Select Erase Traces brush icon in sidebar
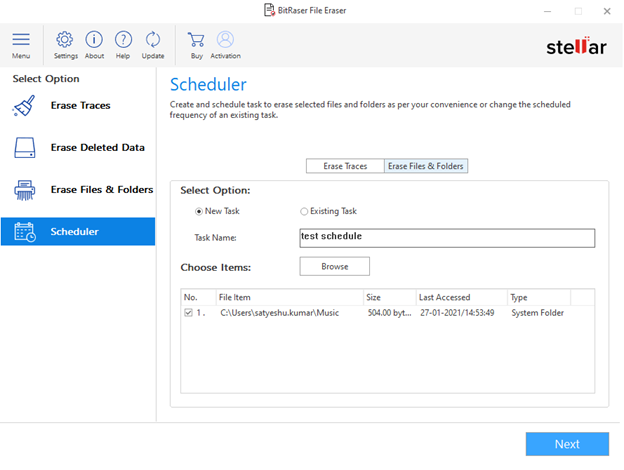This screenshot has width=624, height=470. pyautogui.click(x=24, y=106)
